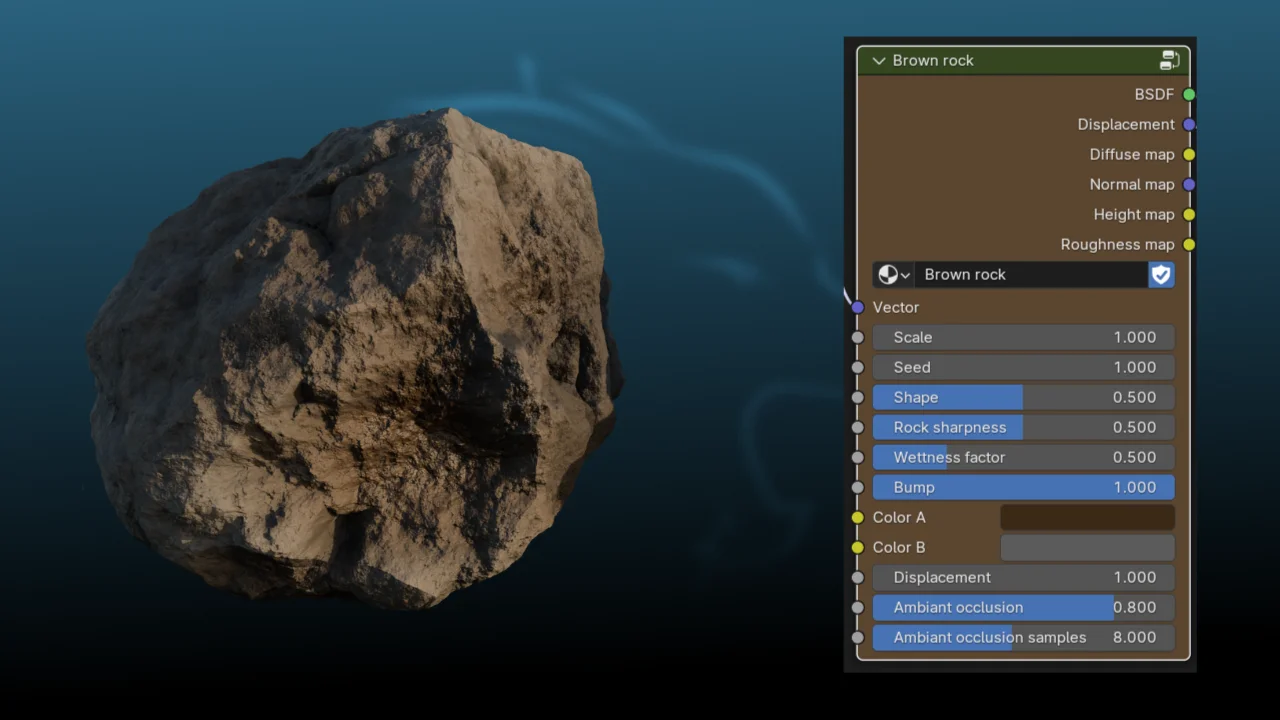Enable the fake user shield for Brown rock
Viewport: 1280px width, 720px height.
tap(1160, 274)
